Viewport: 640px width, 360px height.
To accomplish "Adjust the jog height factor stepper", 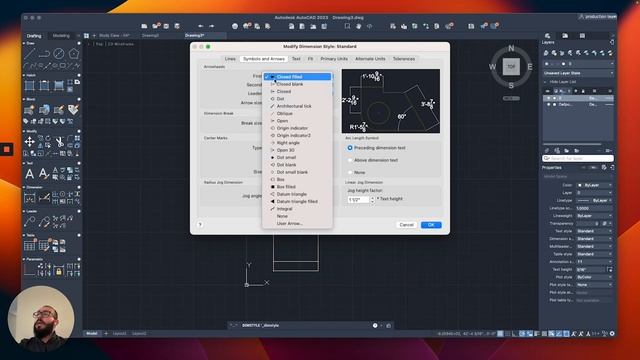I will (372, 199).
